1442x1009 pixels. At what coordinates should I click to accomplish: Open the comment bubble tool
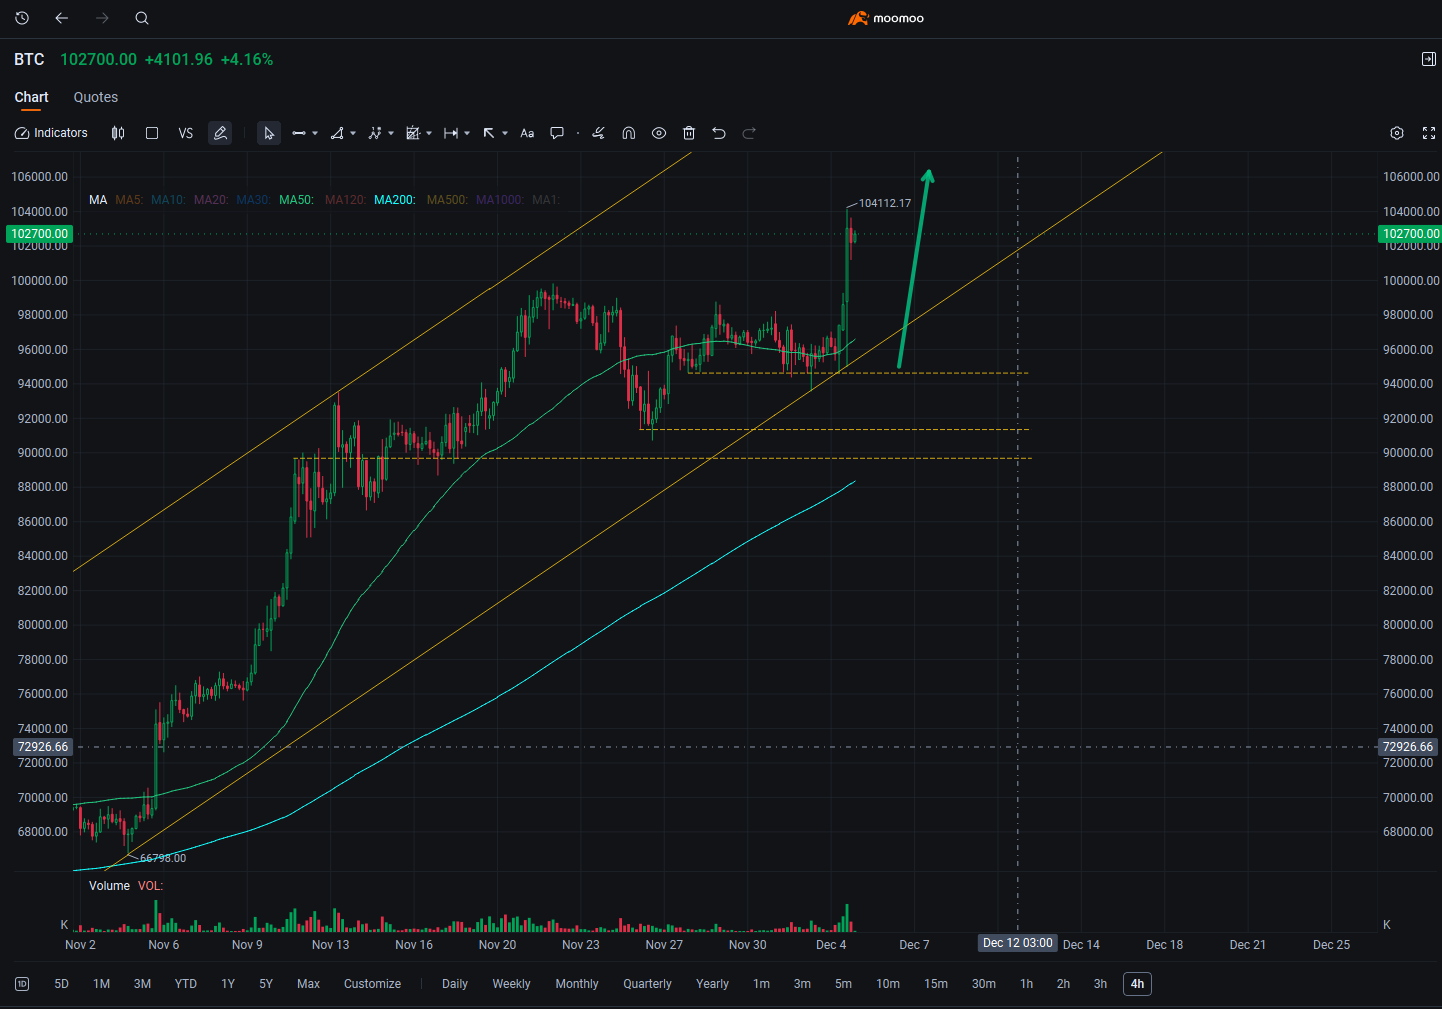[x=557, y=132]
